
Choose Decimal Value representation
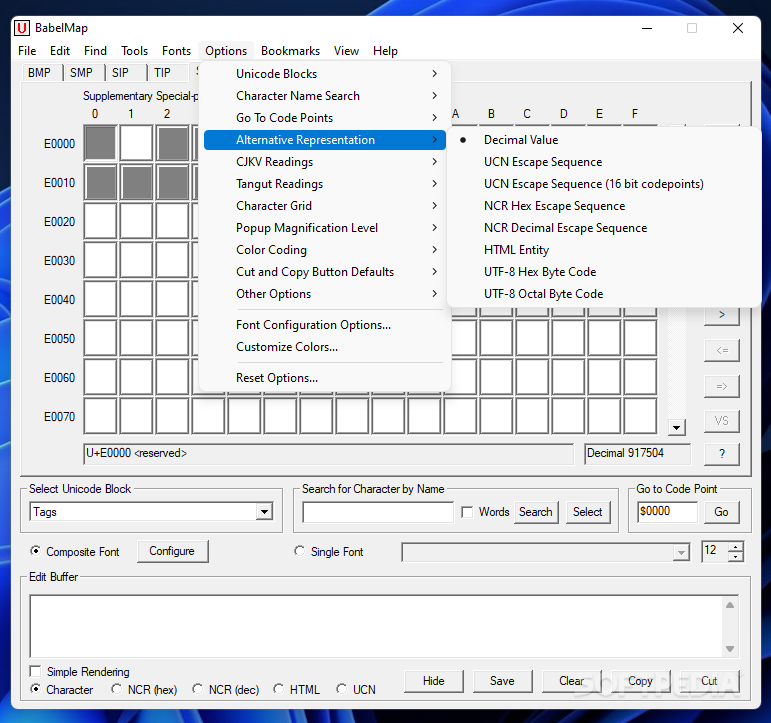coord(604,140)
